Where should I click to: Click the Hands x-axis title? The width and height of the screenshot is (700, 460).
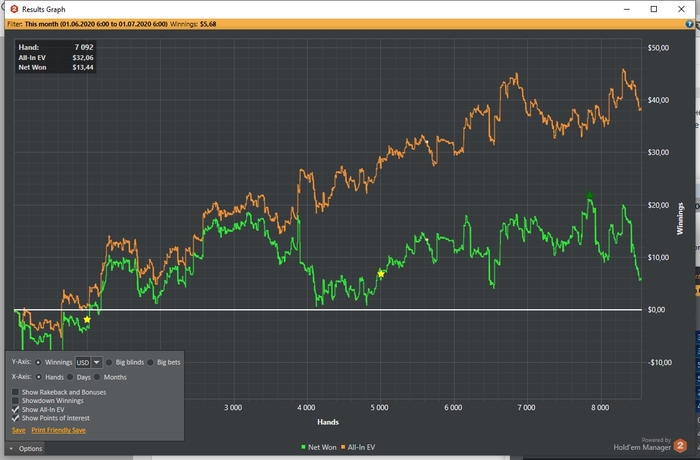pos(328,422)
